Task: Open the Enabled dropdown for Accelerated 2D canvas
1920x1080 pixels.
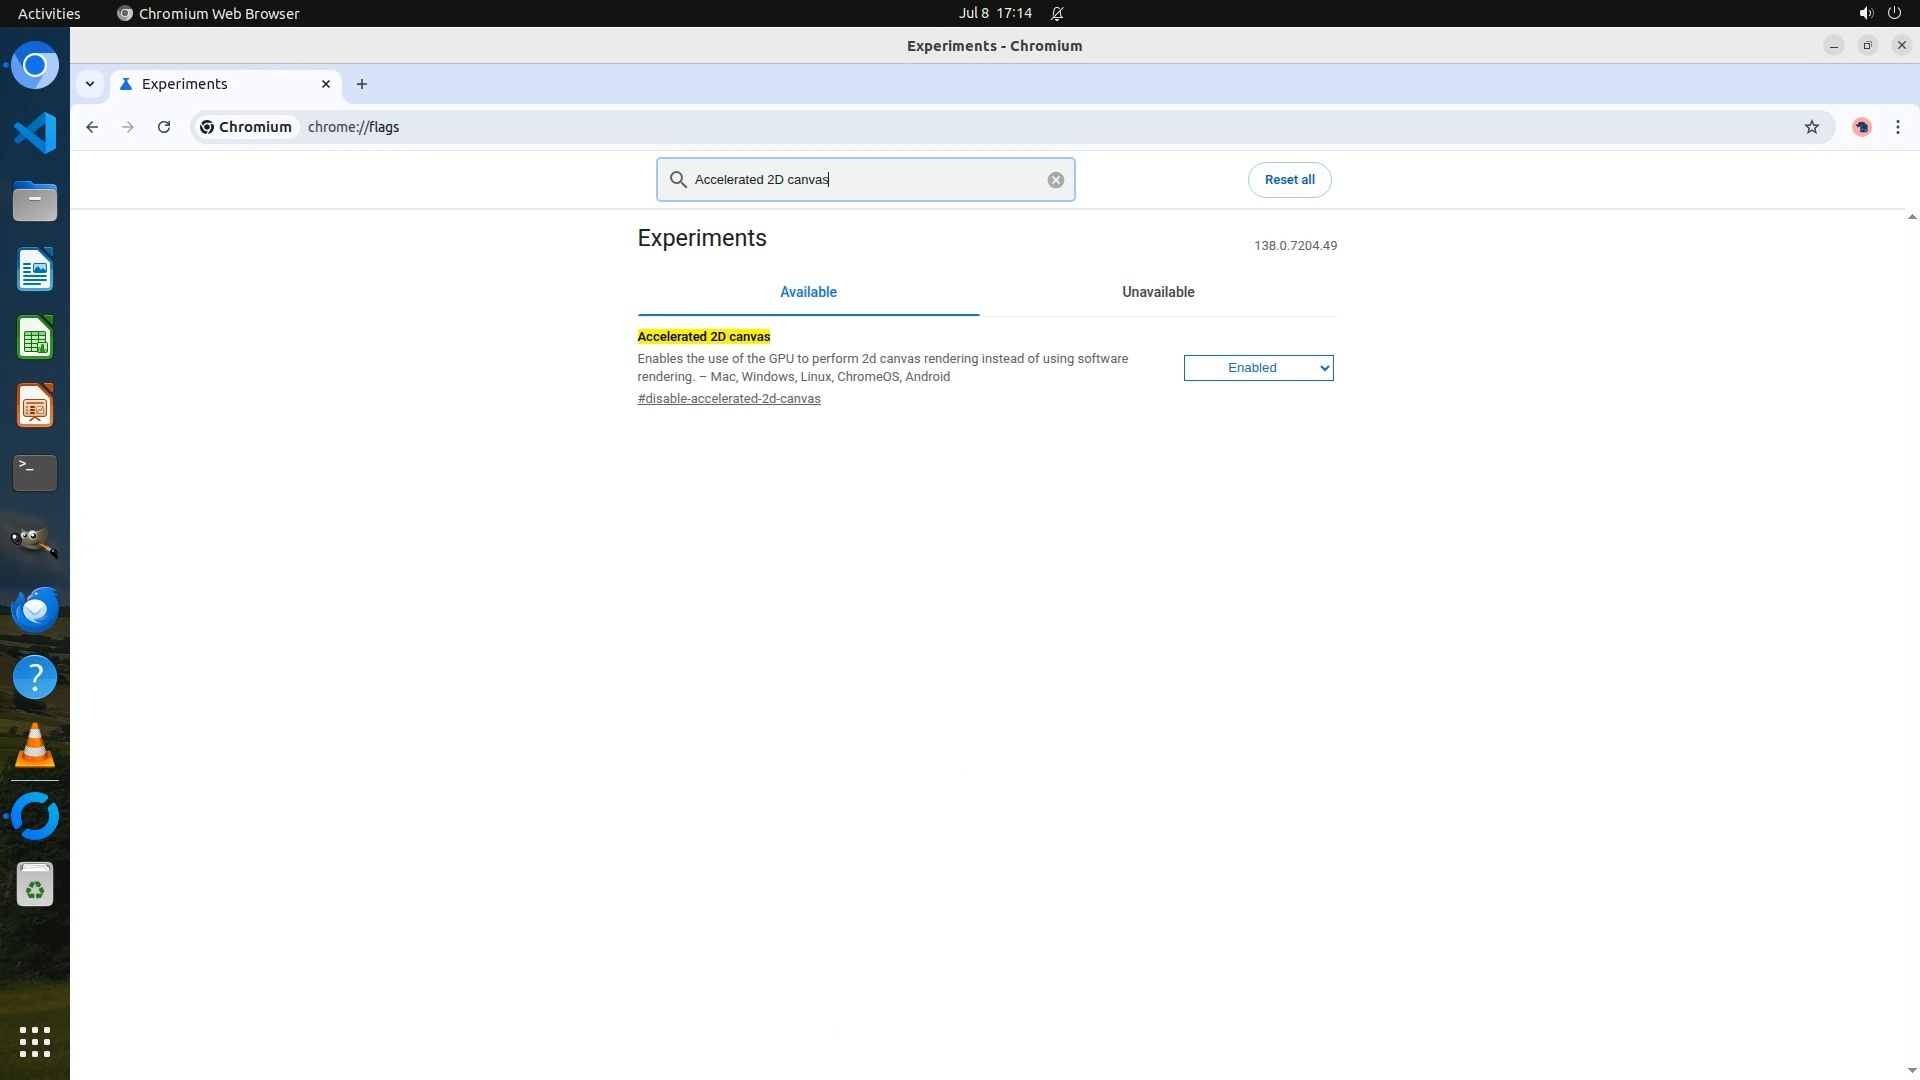Action: pos(1258,368)
